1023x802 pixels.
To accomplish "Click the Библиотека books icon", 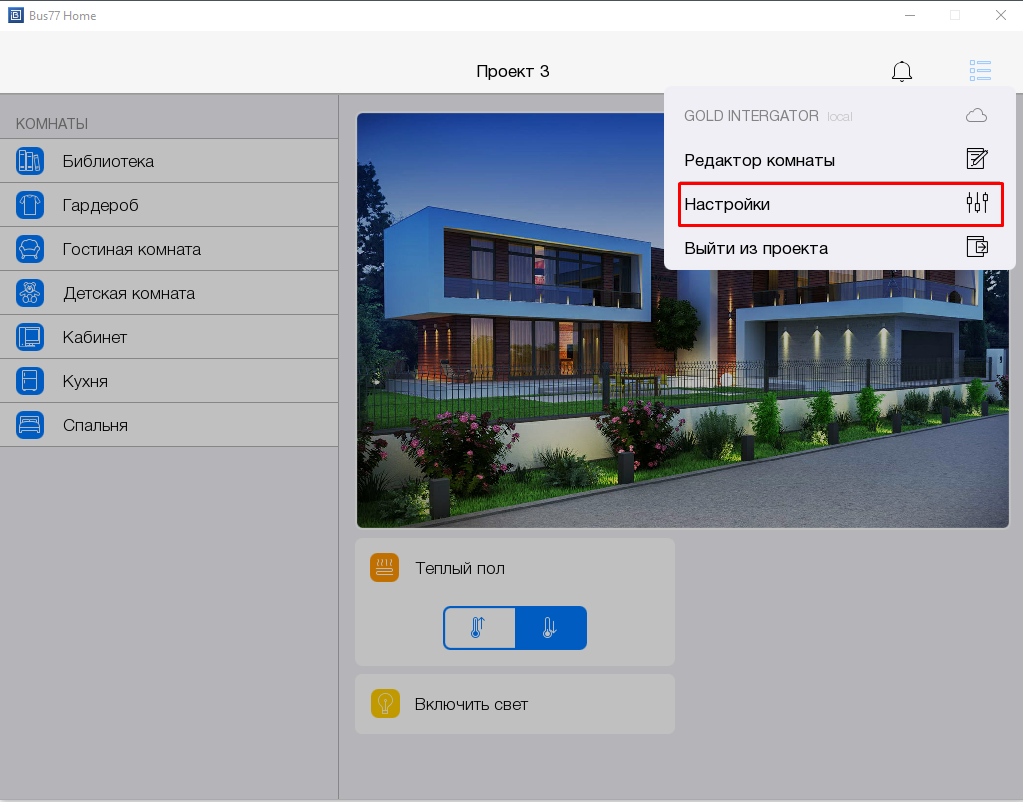I will 30,161.
